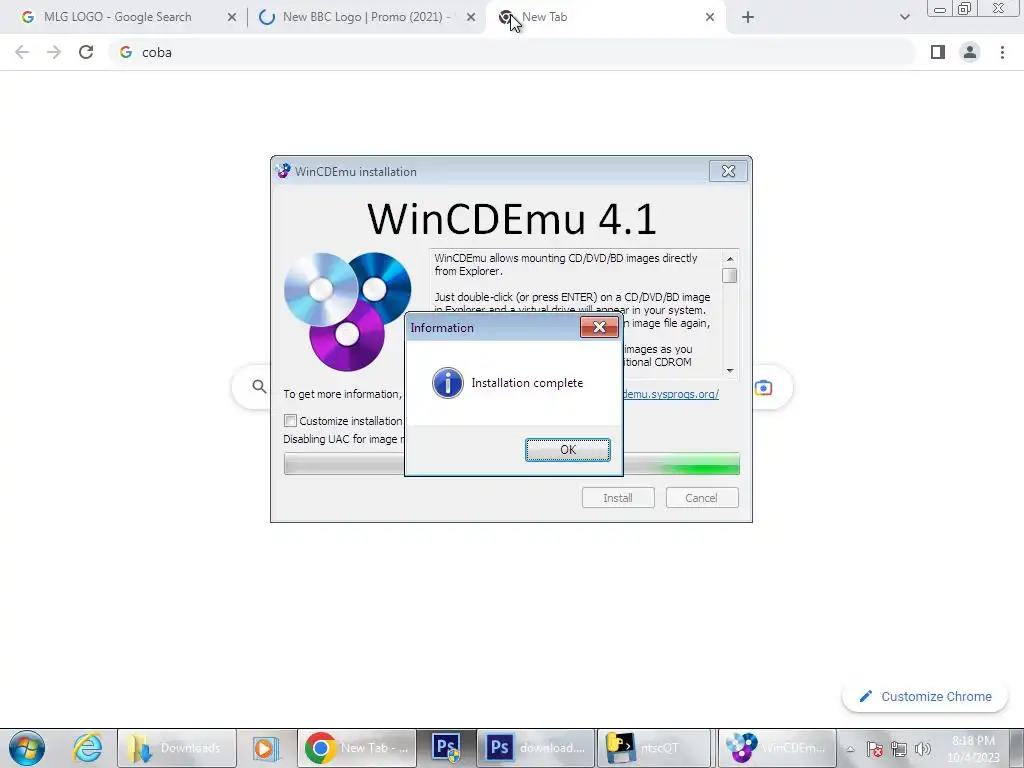Open the tab search dropdown chevron

(x=904, y=17)
